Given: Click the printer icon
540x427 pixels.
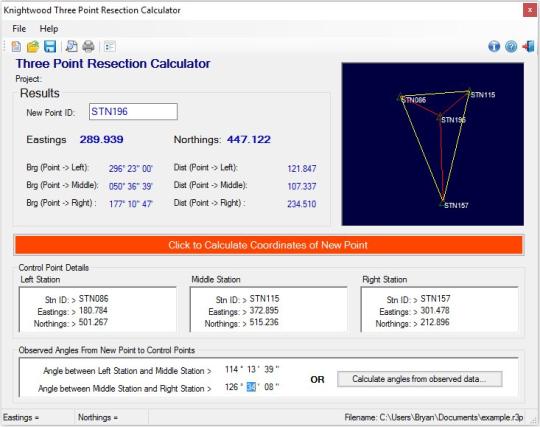Looking at the screenshot, I should pyautogui.click(x=89, y=46).
